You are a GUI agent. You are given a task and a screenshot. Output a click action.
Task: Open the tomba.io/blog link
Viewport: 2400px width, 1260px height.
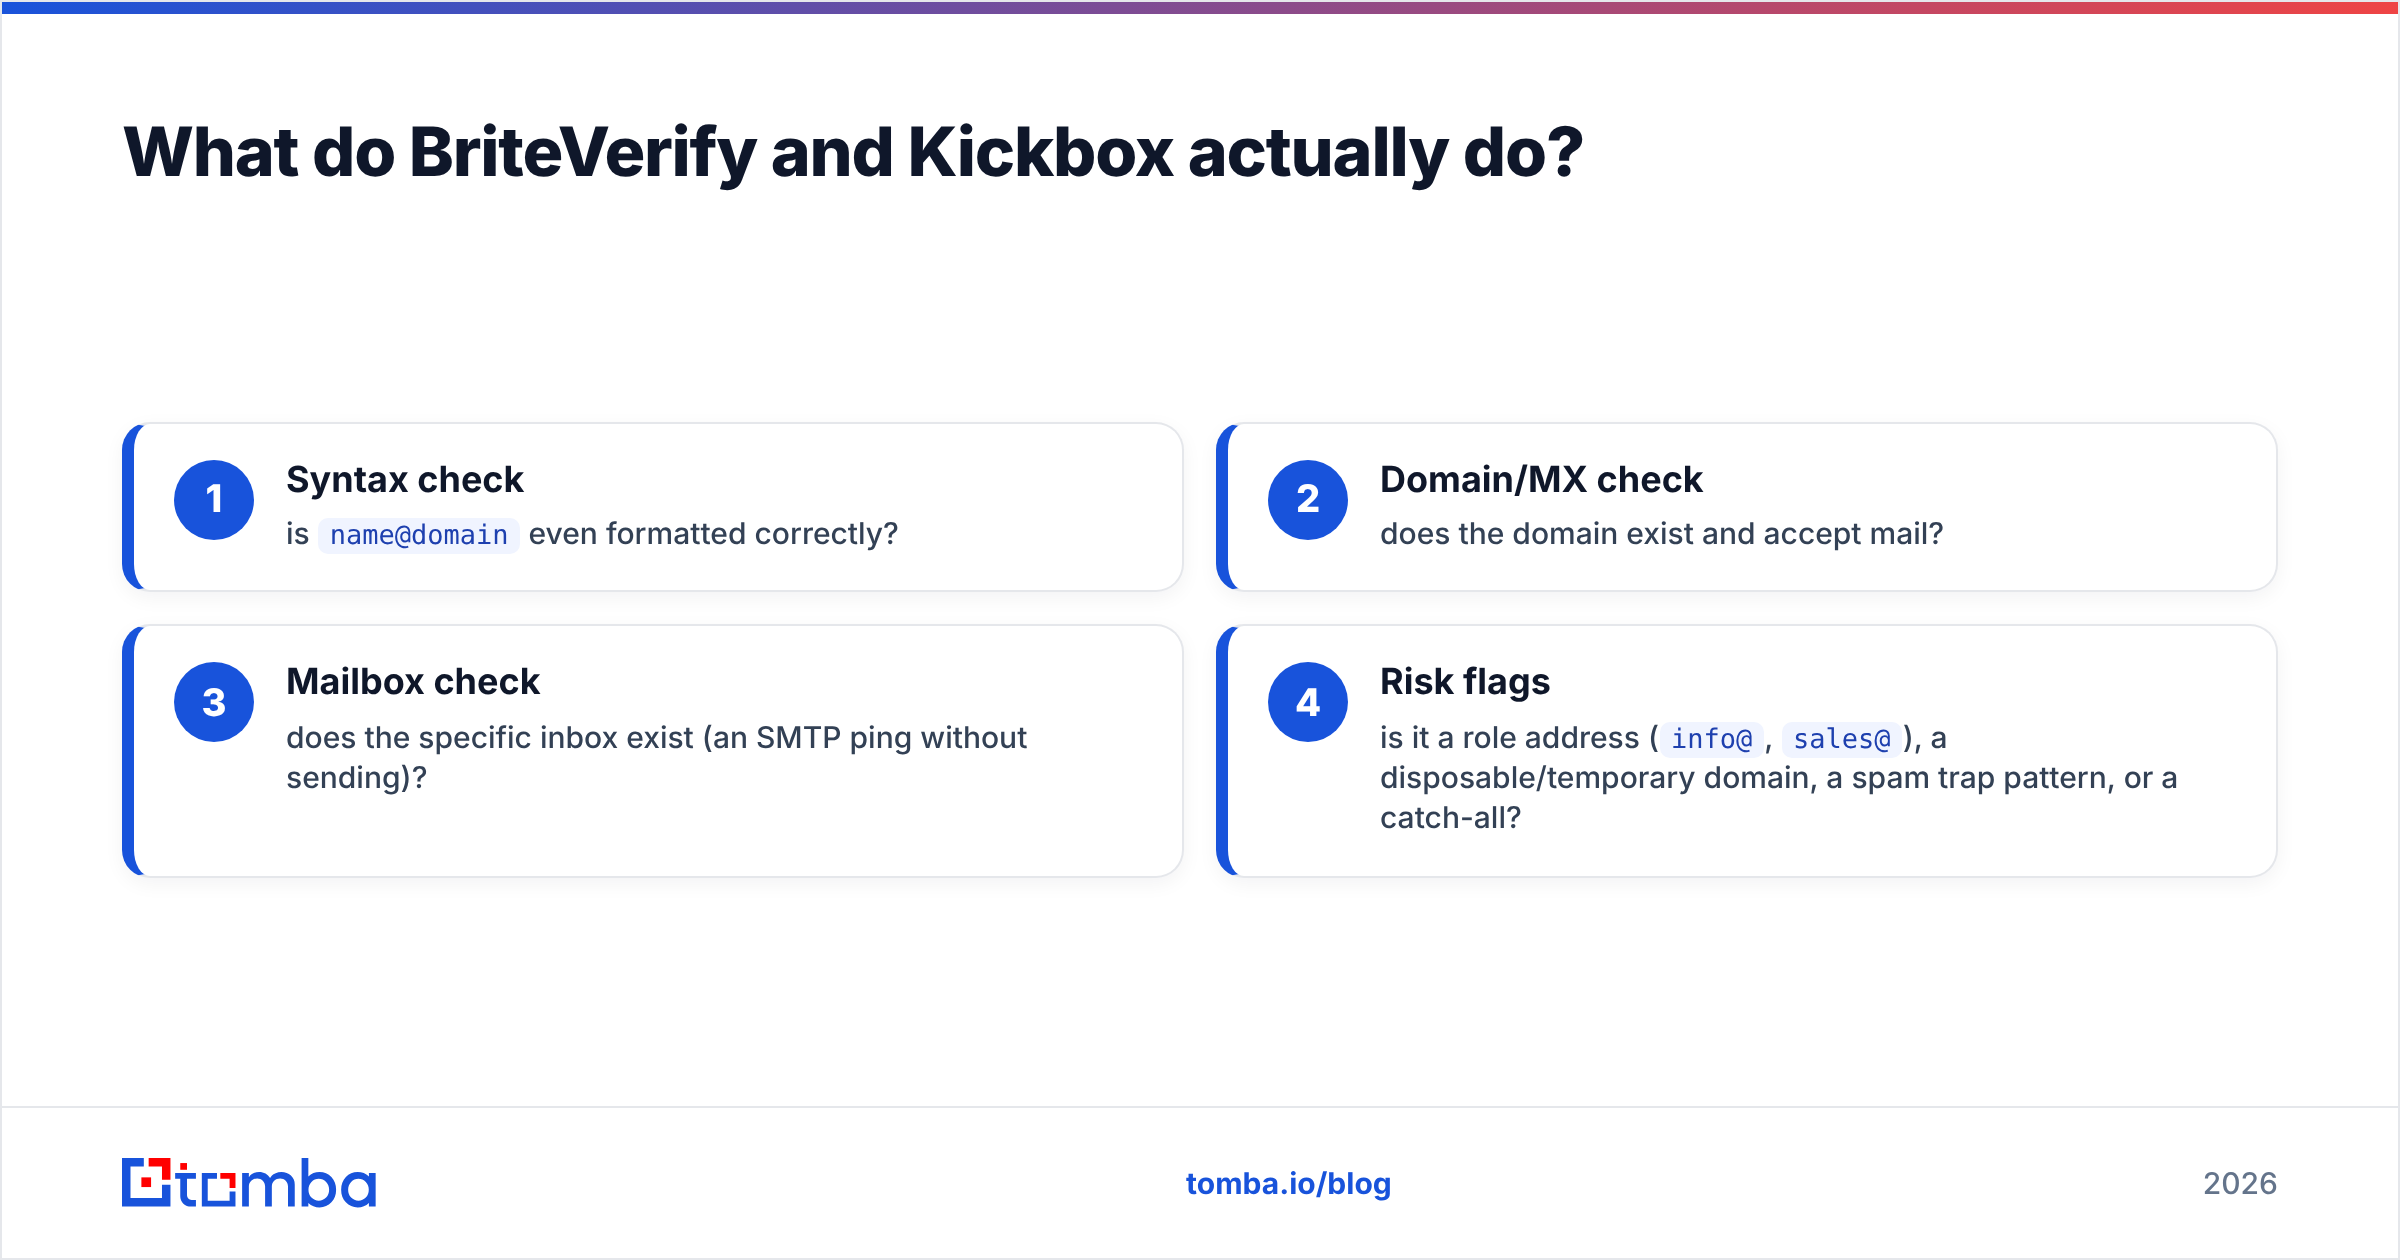[x=1288, y=1184]
